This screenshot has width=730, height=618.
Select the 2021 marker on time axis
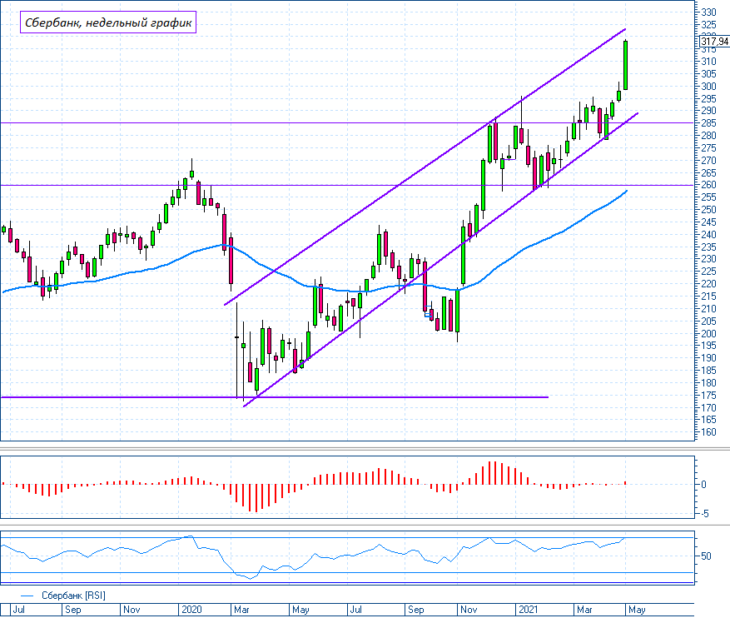528,610
